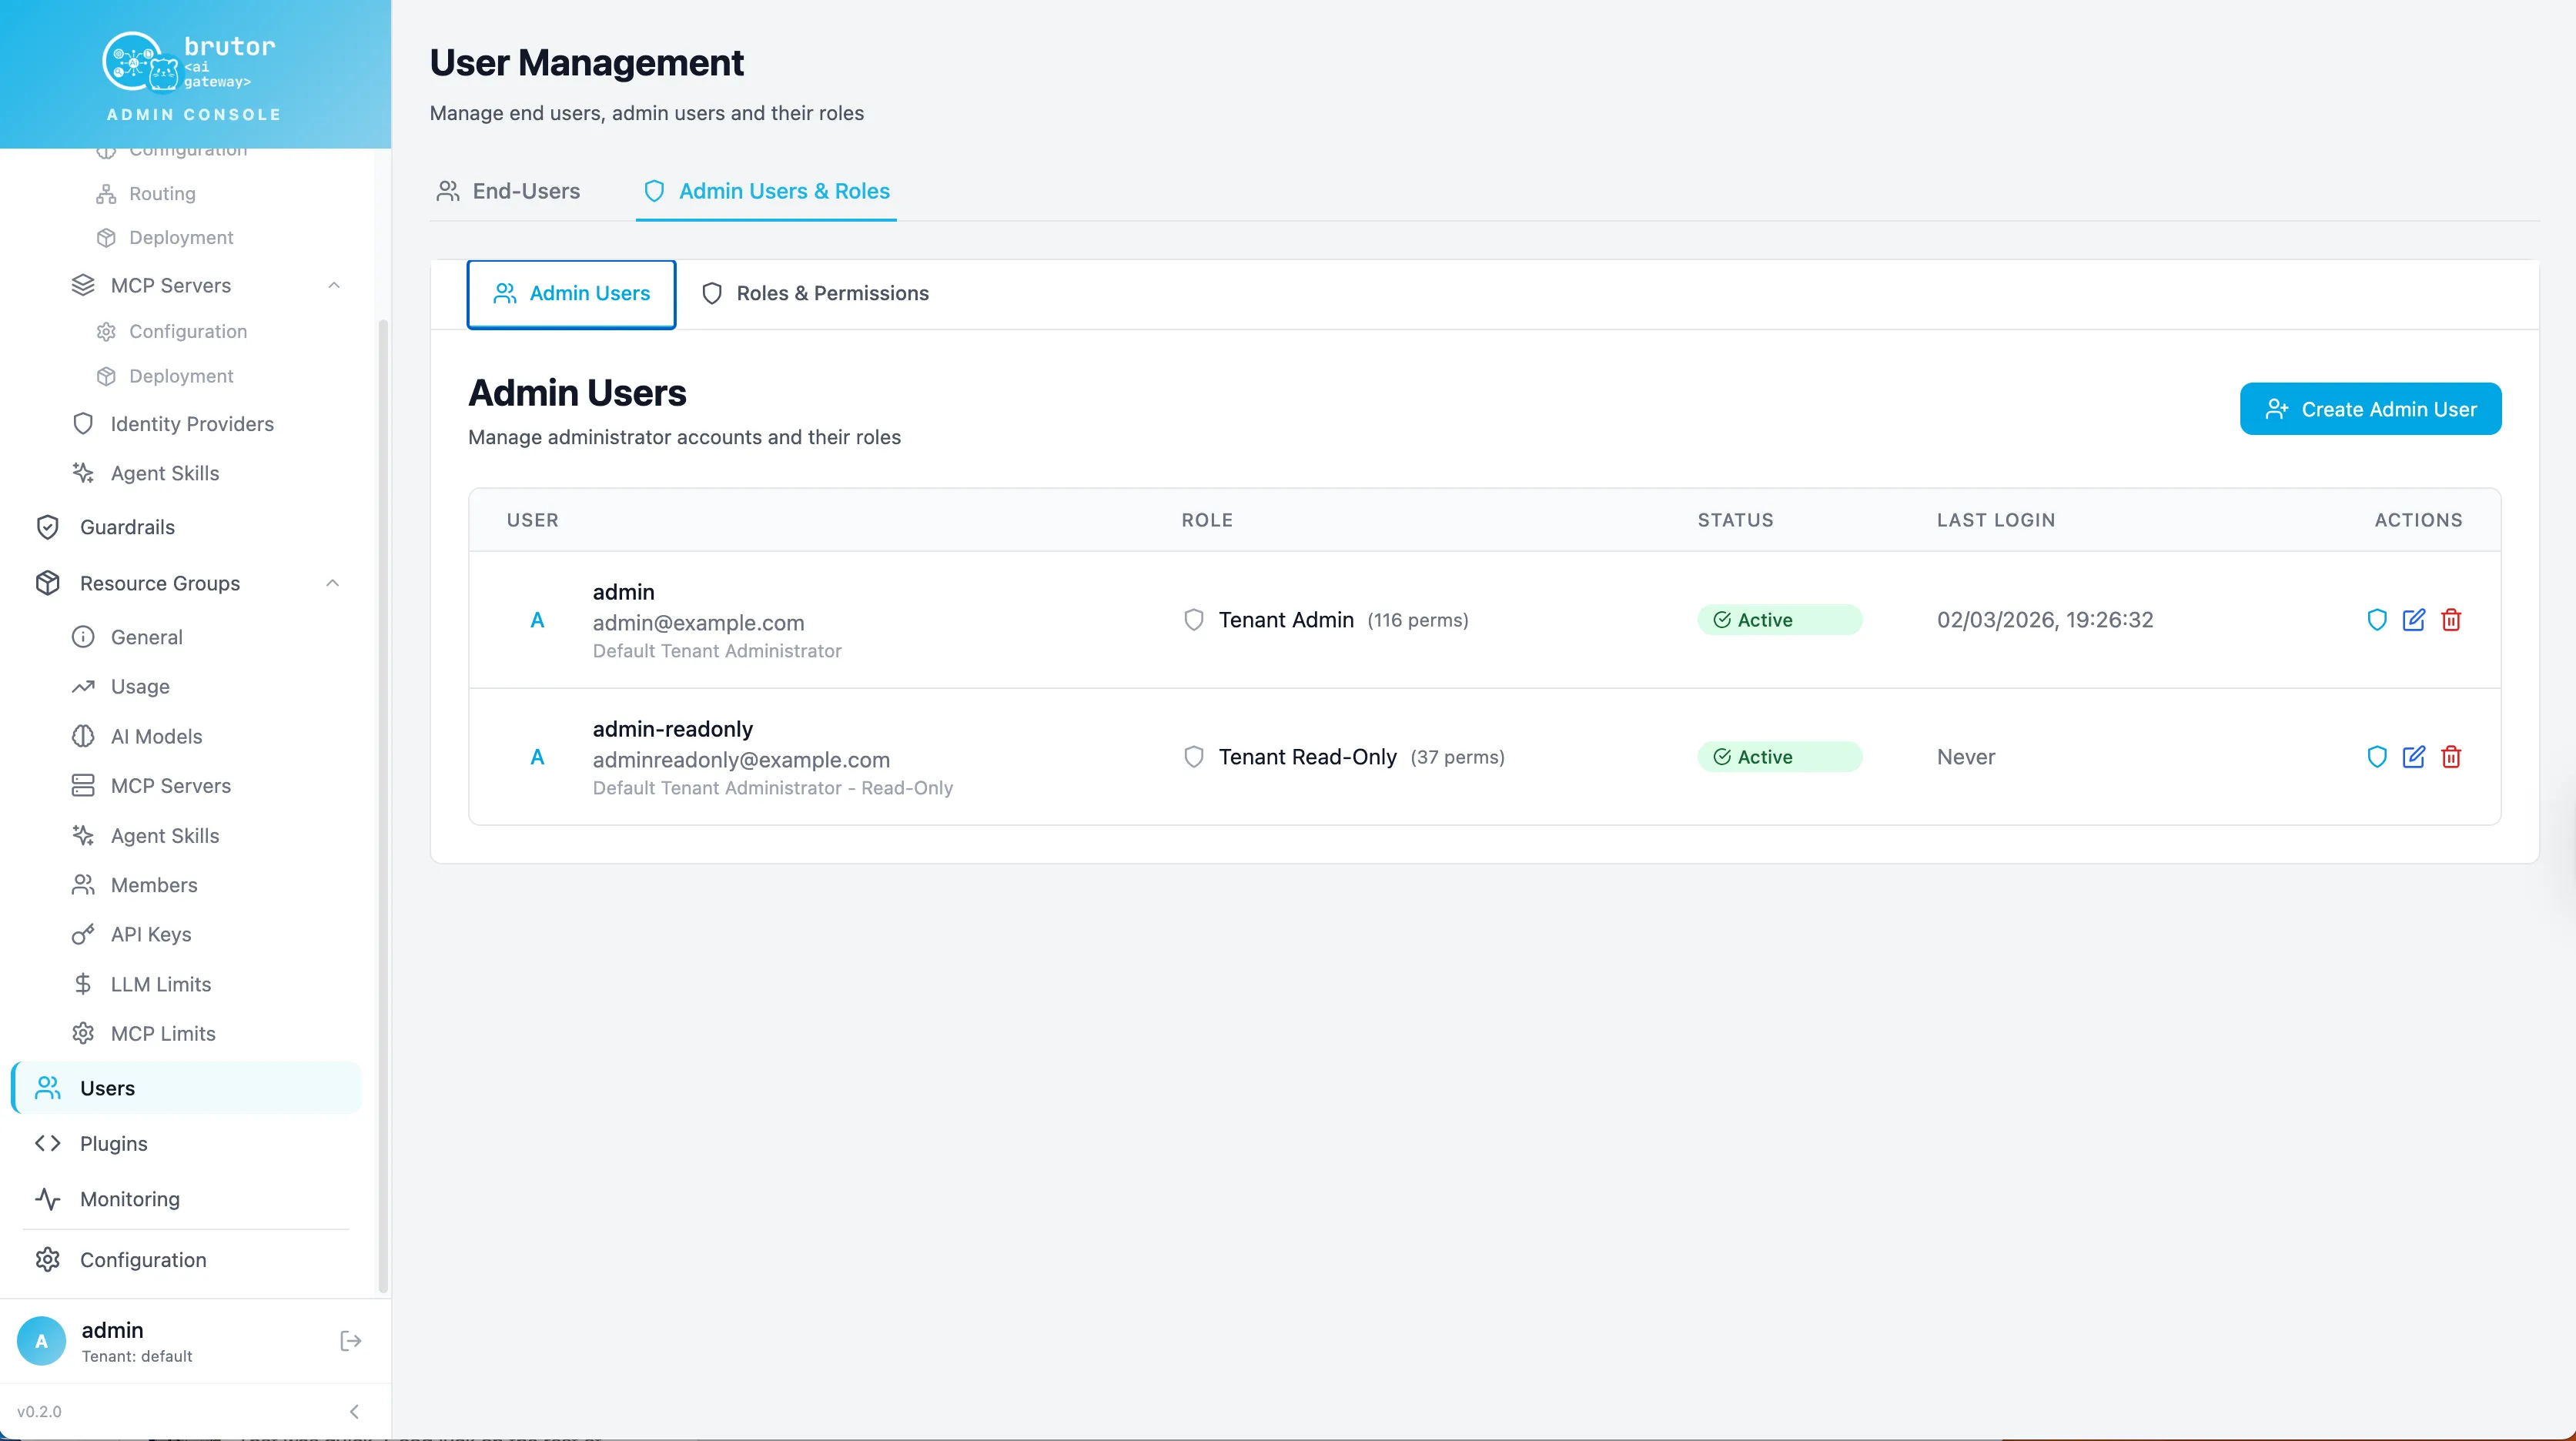Open Deployment under MCP Servers section
The height and width of the screenshot is (1441, 2576).
tap(165, 376)
